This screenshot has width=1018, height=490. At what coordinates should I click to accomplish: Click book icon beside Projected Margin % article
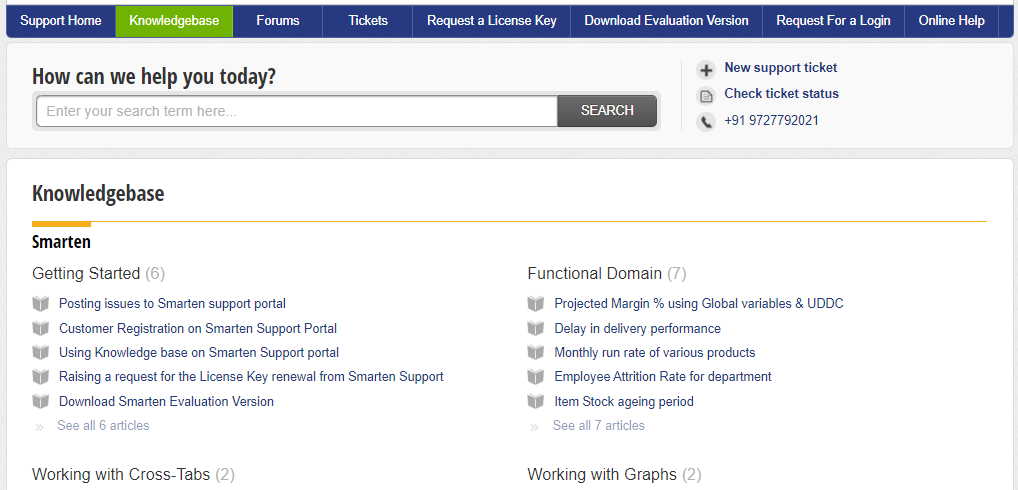click(x=536, y=304)
